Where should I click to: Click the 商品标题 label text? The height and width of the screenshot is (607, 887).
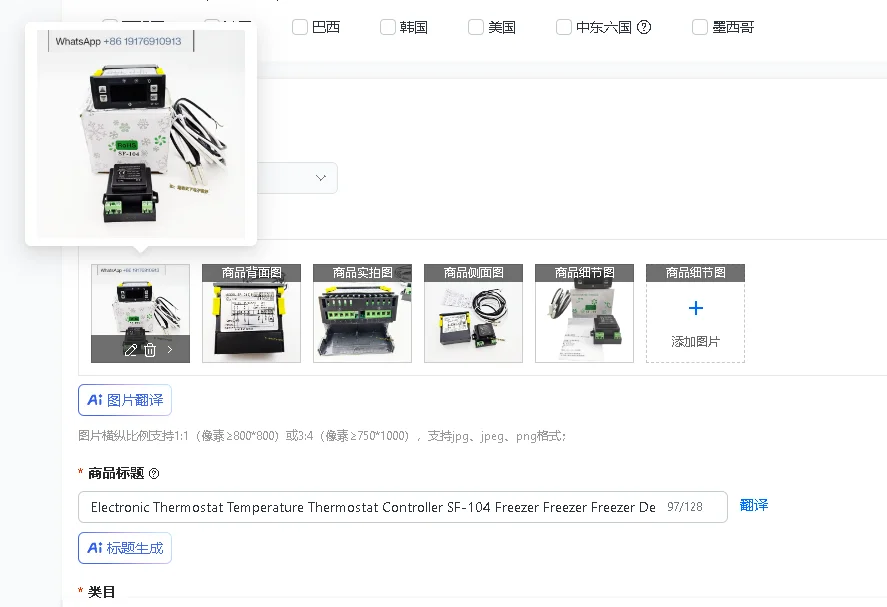point(116,473)
